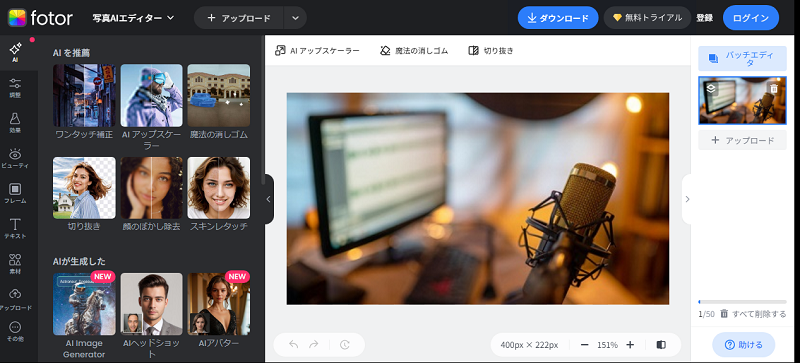Collapse the left tools panel

point(269,199)
